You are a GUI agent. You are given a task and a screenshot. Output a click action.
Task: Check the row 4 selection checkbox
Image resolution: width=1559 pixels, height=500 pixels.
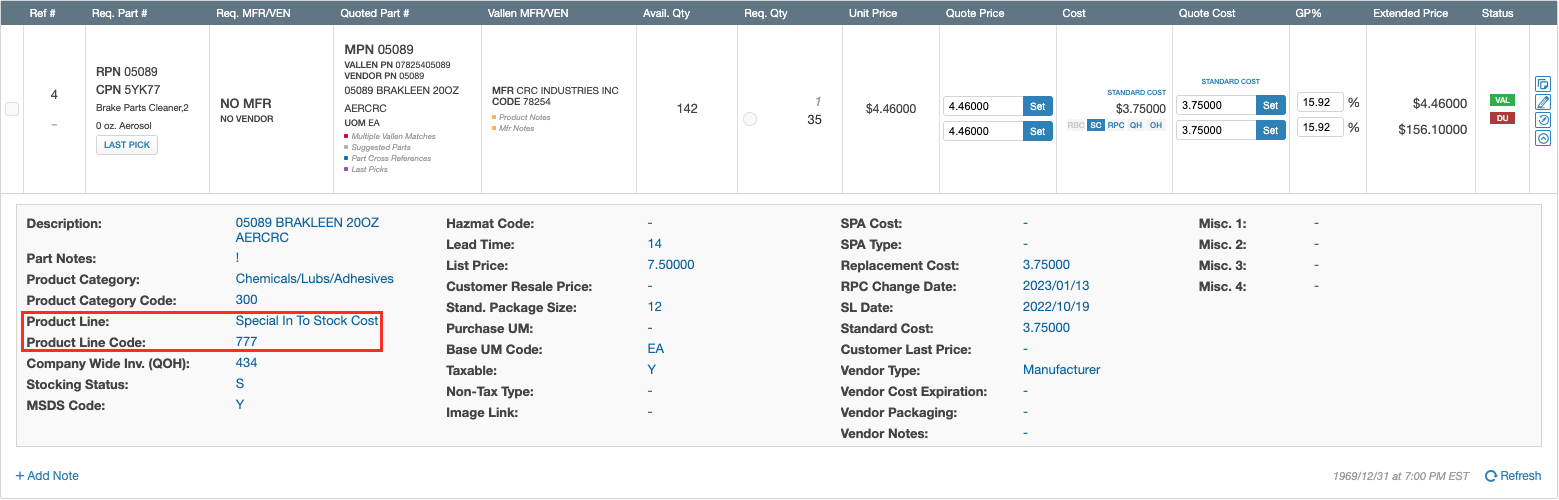(x=12, y=109)
